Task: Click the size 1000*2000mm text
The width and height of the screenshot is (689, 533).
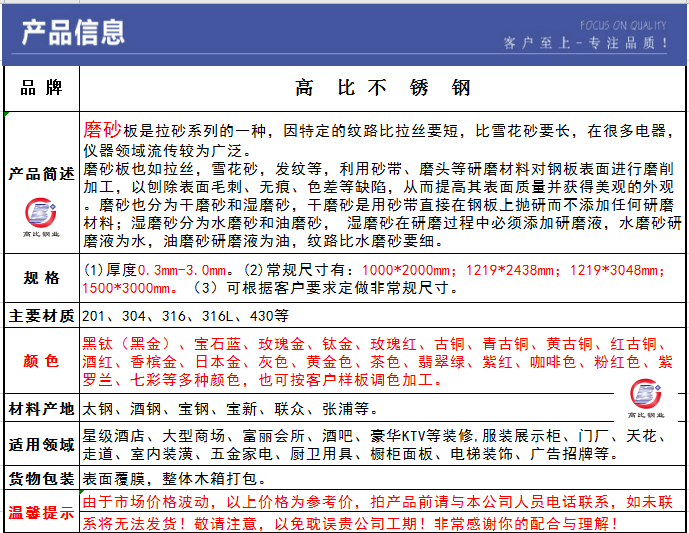Action: pyautogui.click(x=406, y=270)
